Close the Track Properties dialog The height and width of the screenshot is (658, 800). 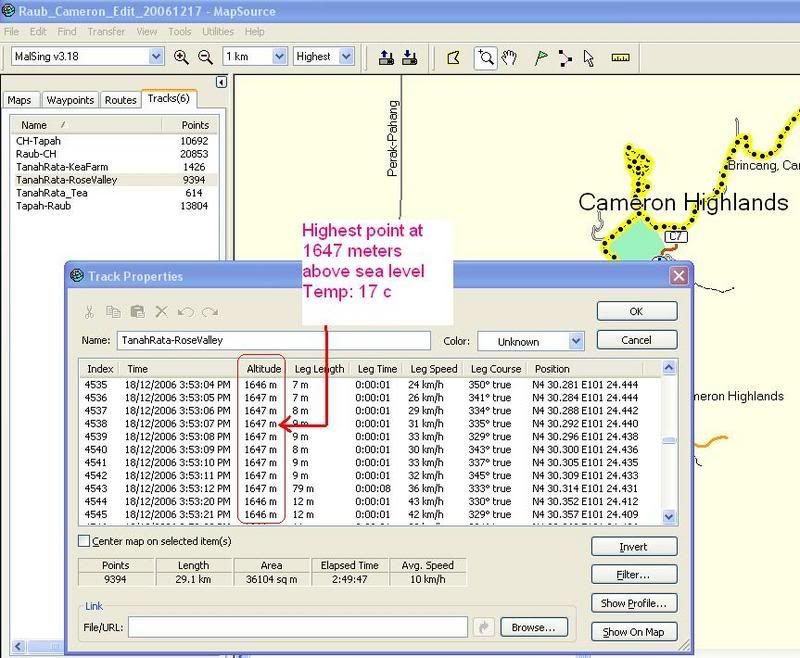[x=679, y=276]
